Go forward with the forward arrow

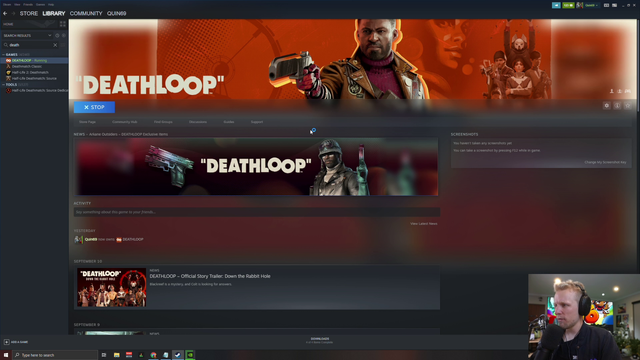13,13
